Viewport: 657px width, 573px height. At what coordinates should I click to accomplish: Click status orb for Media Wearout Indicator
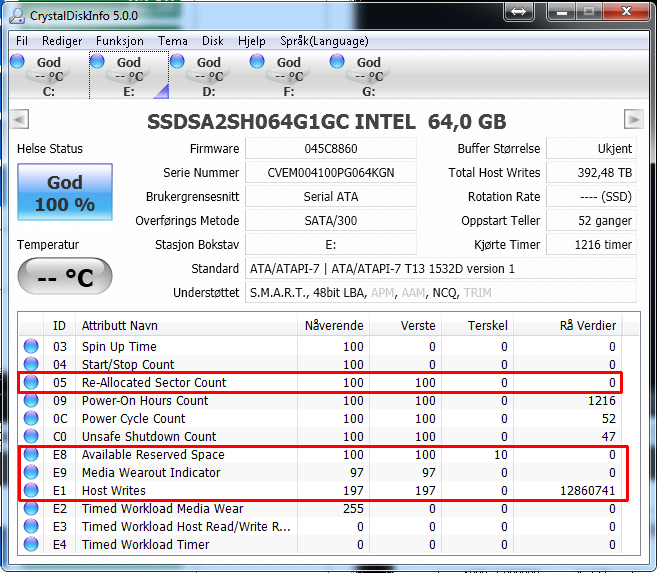coord(31,472)
